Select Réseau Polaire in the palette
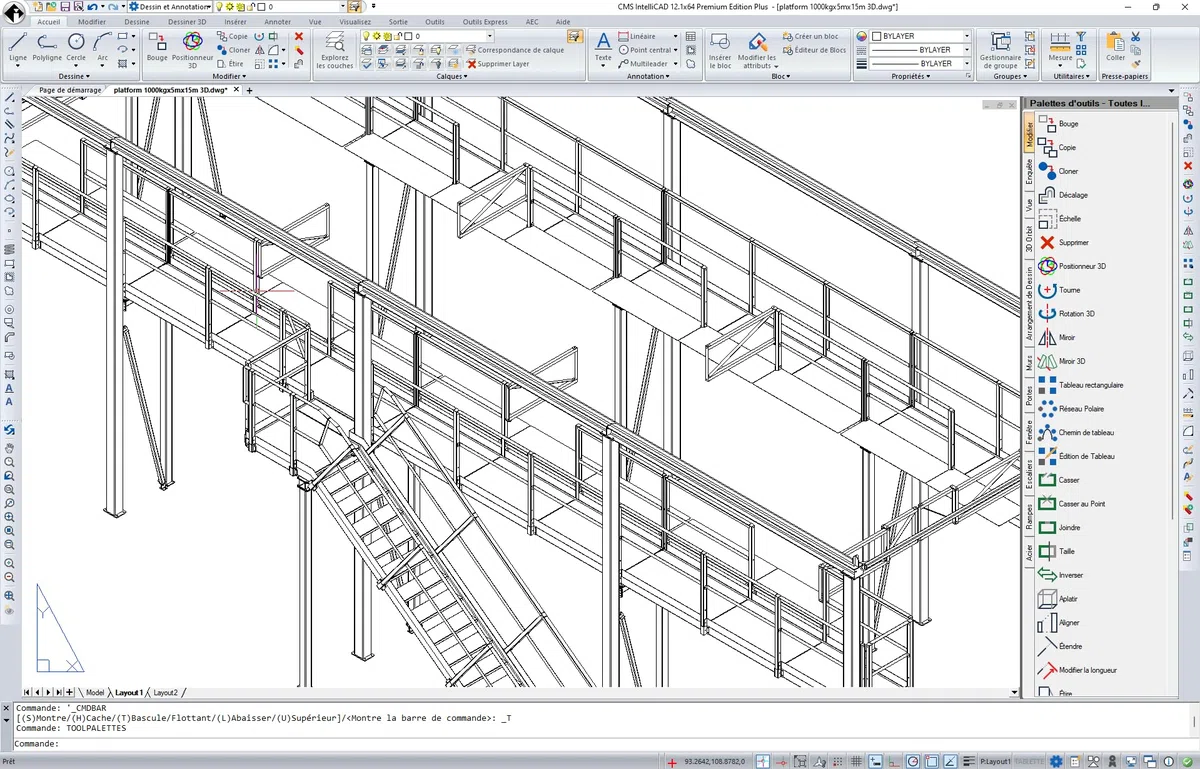 [1071, 409]
